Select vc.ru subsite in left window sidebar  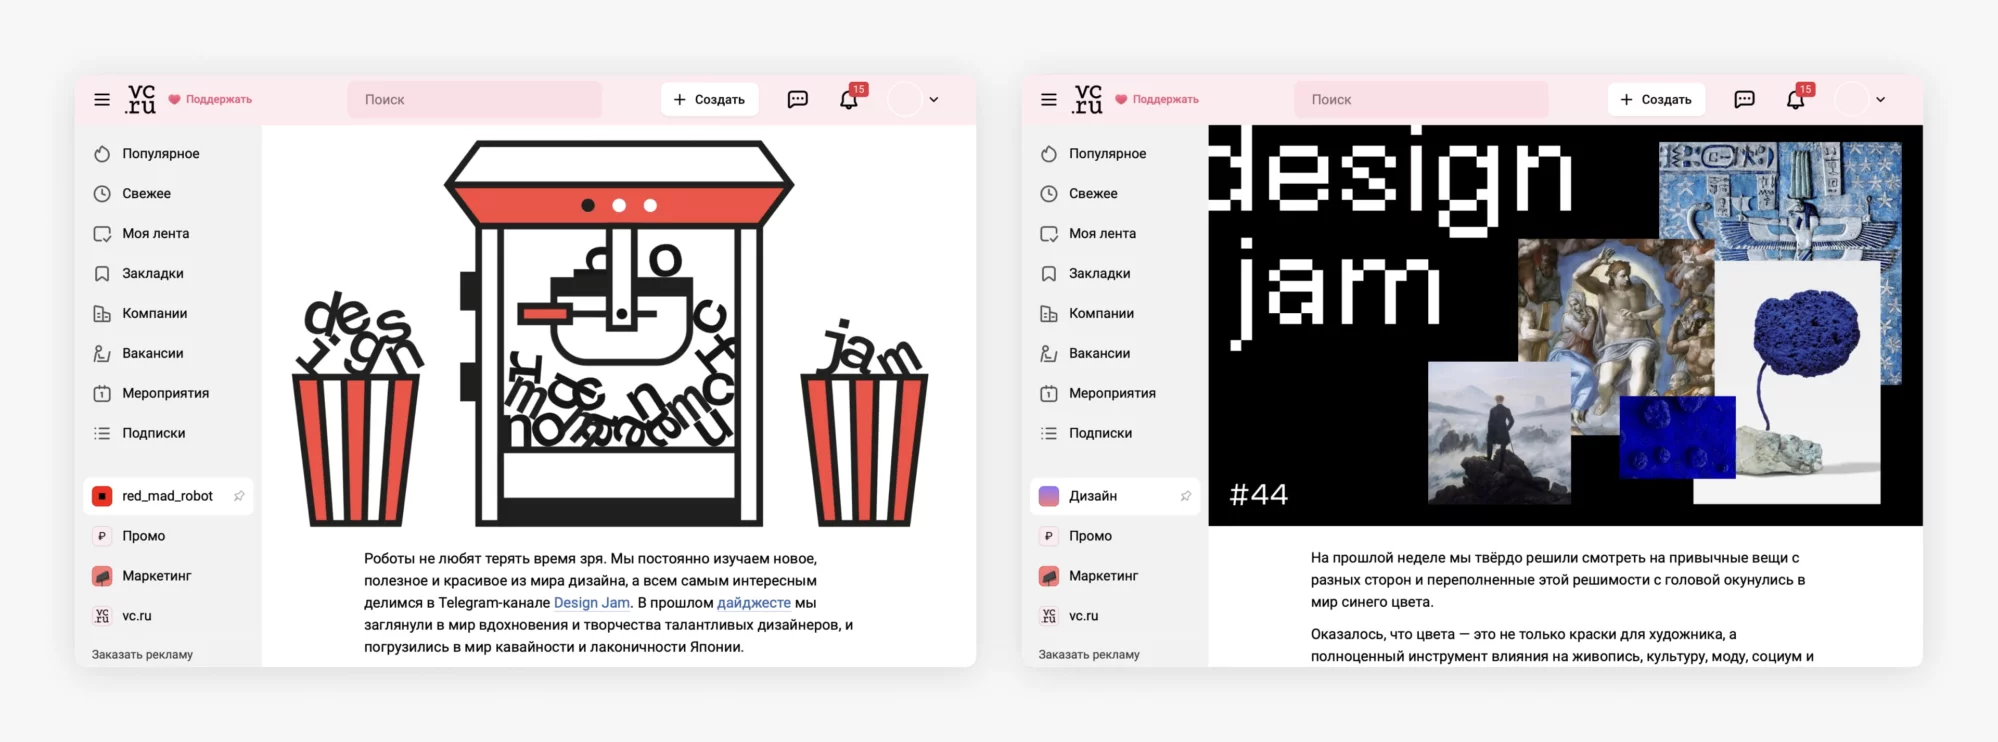[137, 616]
